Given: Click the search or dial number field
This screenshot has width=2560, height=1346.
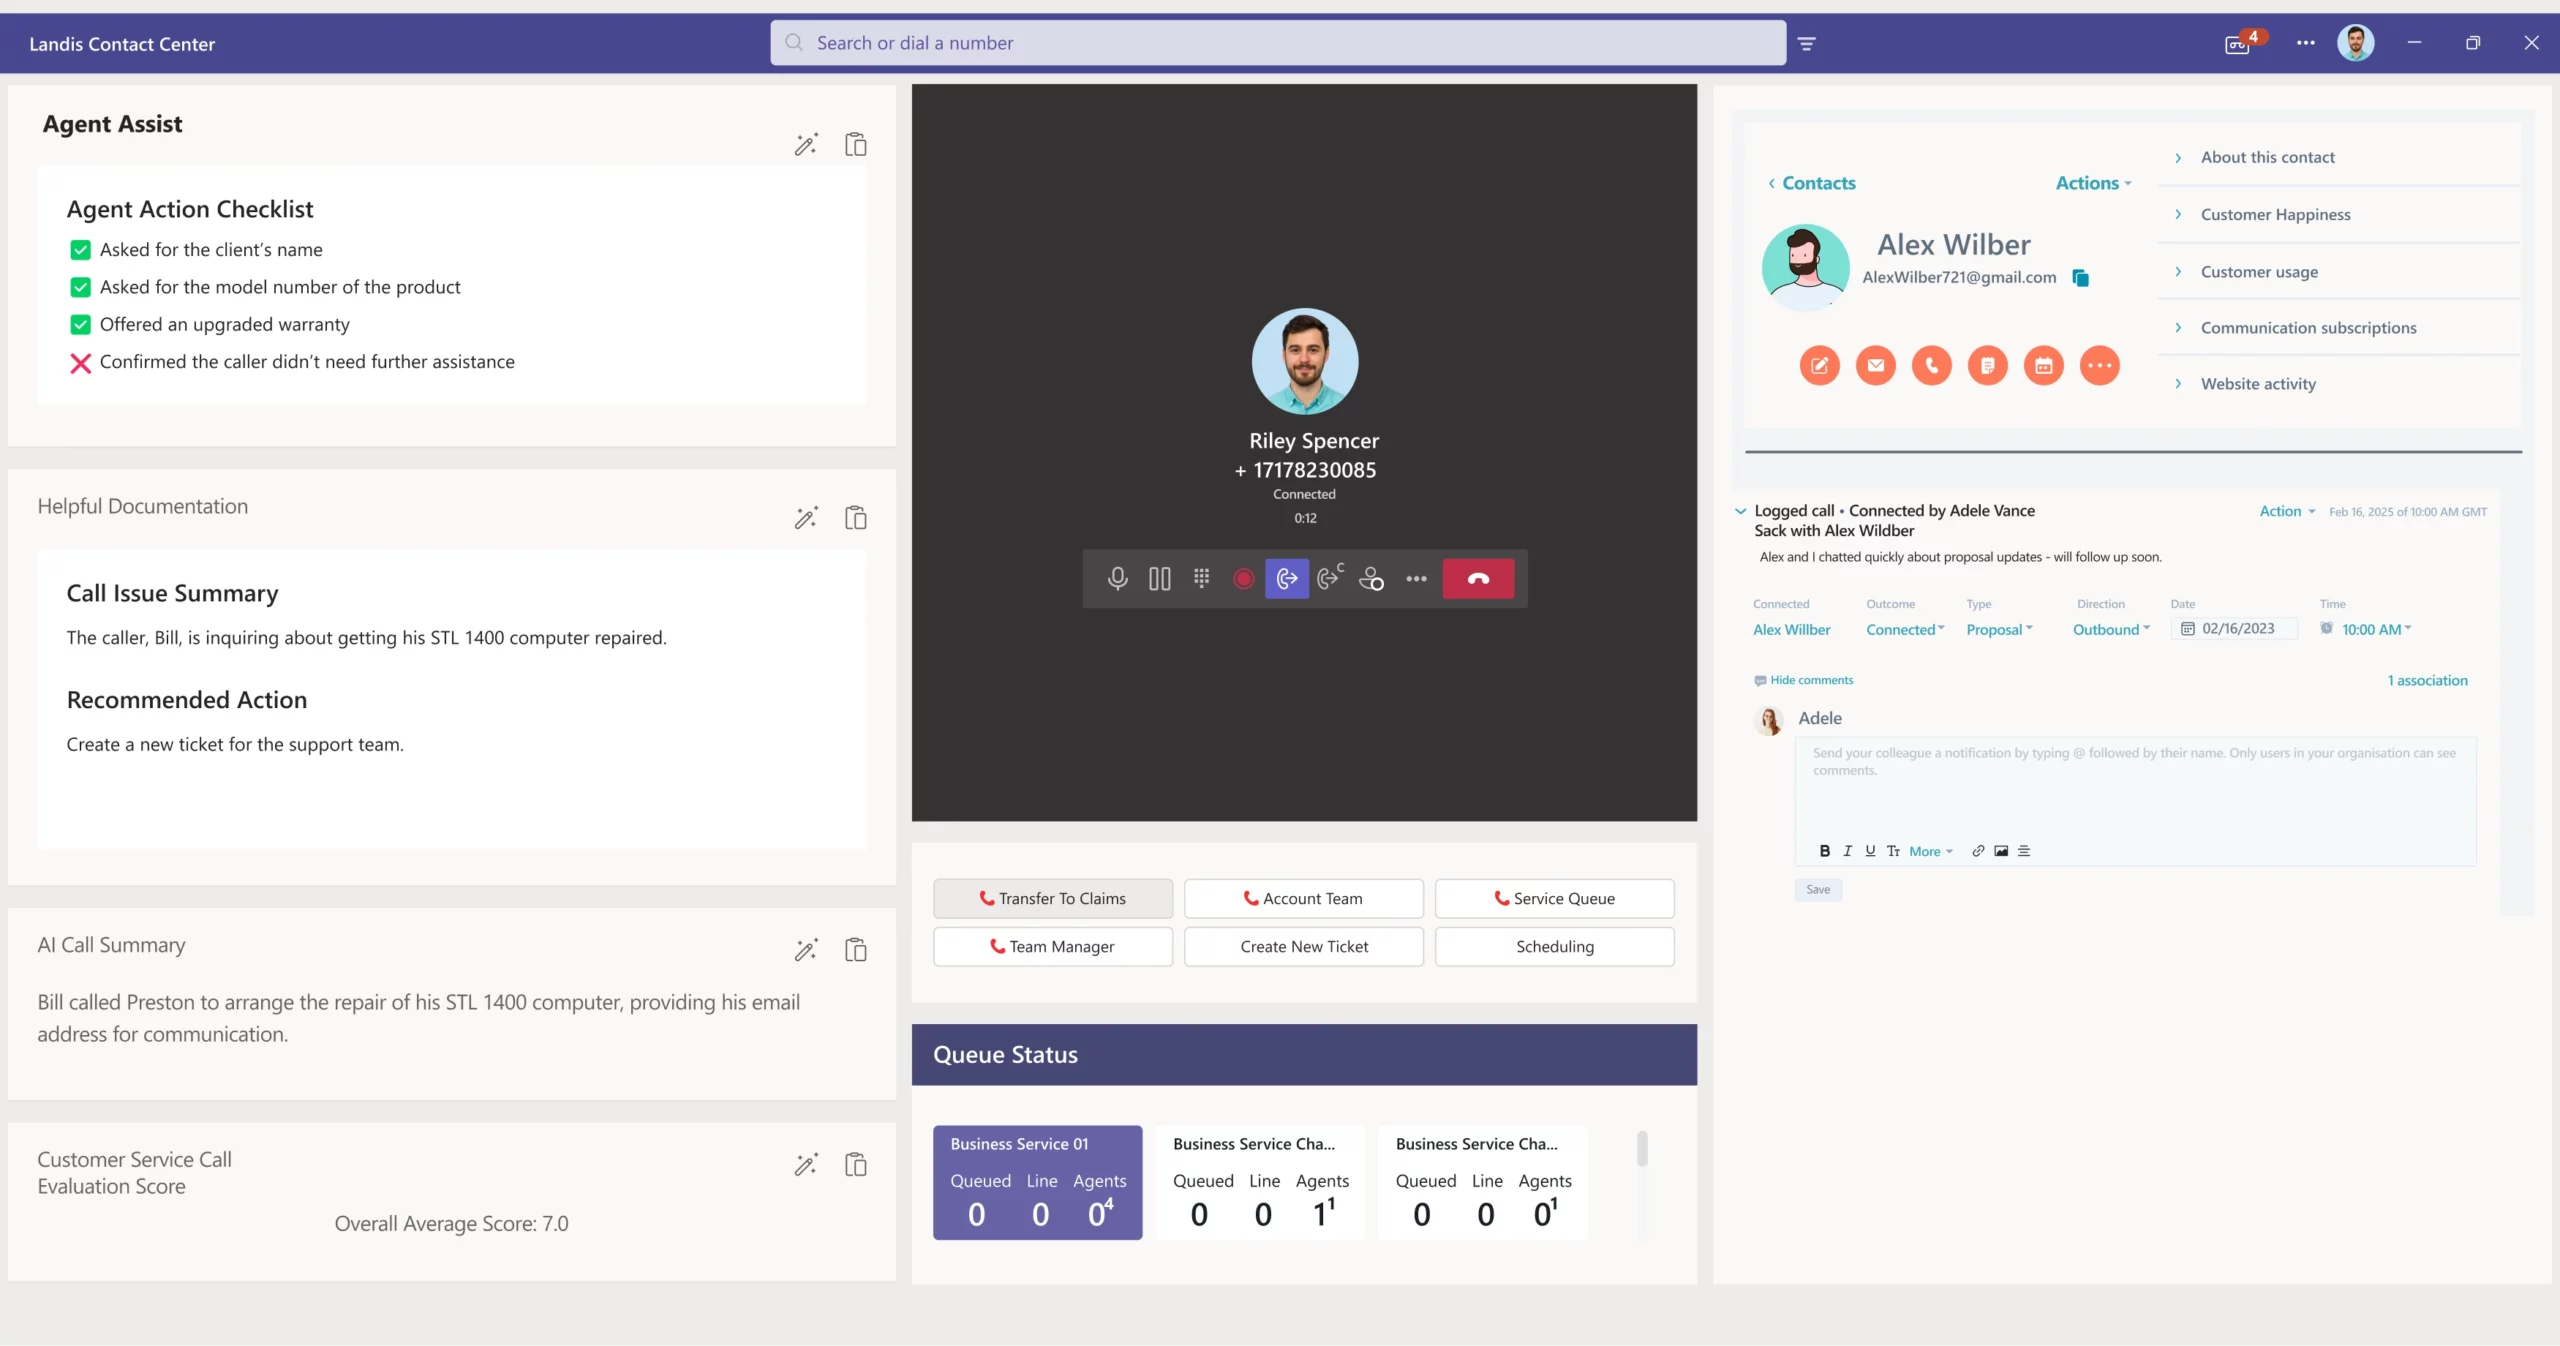Looking at the screenshot, I should pyautogui.click(x=1277, y=43).
